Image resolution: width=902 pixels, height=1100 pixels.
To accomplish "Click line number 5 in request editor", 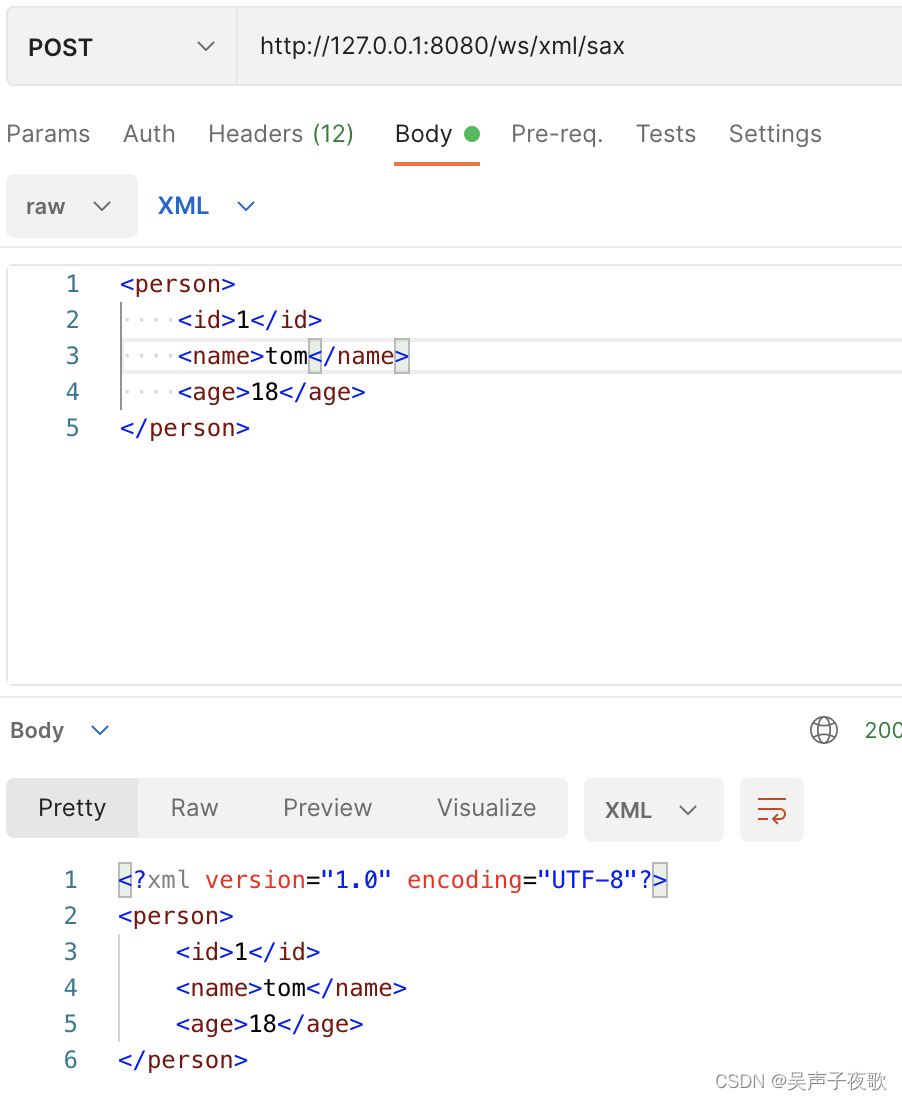I will [x=72, y=428].
